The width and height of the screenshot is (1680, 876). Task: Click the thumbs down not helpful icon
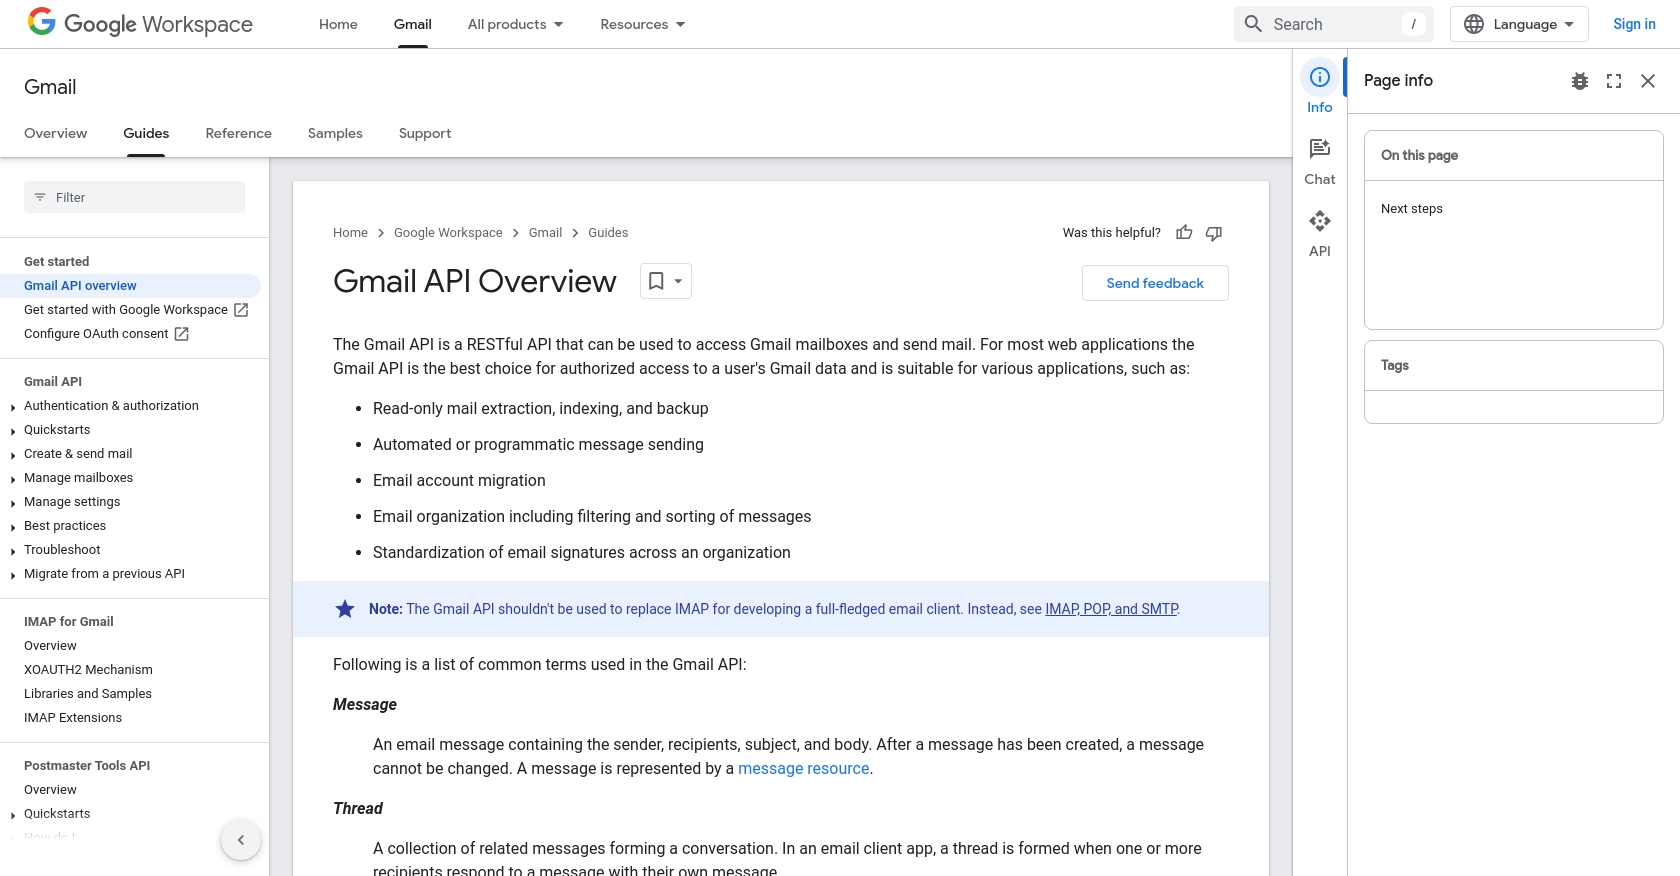tap(1214, 233)
